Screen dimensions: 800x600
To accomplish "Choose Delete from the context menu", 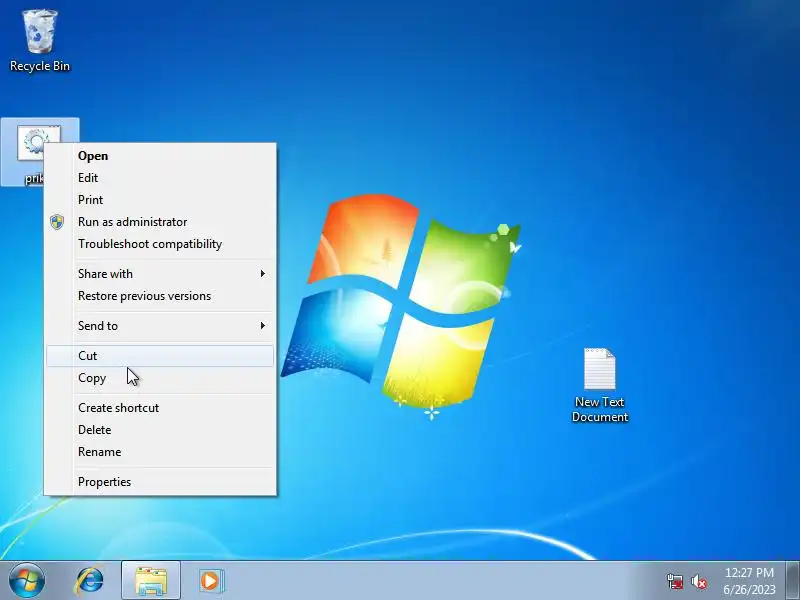I will tap(160, 430).
